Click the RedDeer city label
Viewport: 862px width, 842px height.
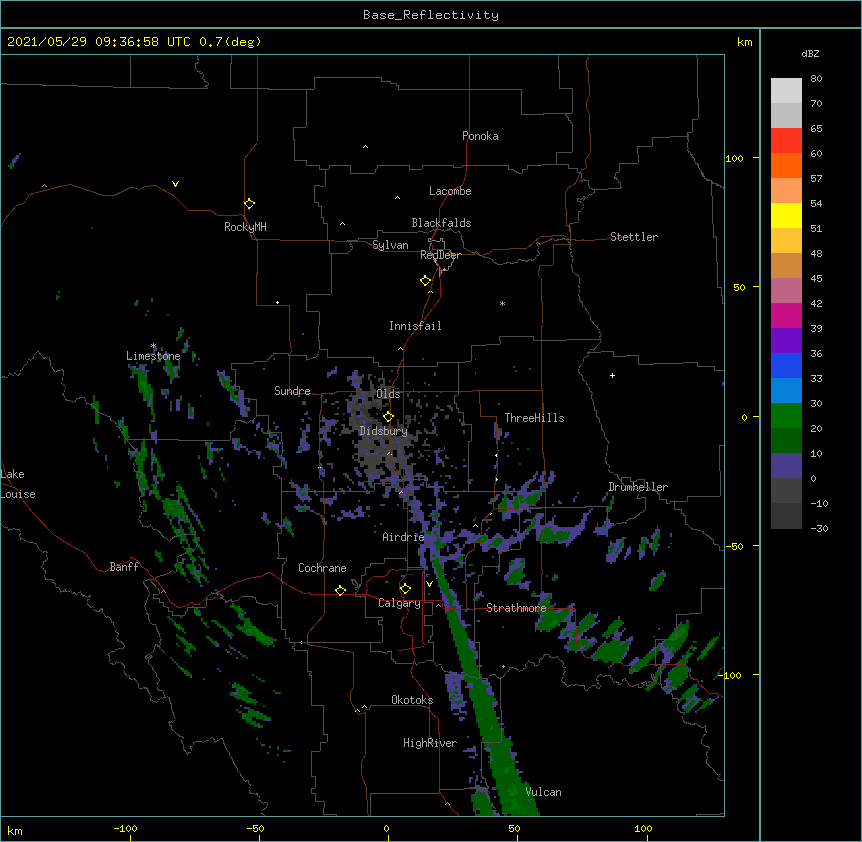tap(440, 255)
